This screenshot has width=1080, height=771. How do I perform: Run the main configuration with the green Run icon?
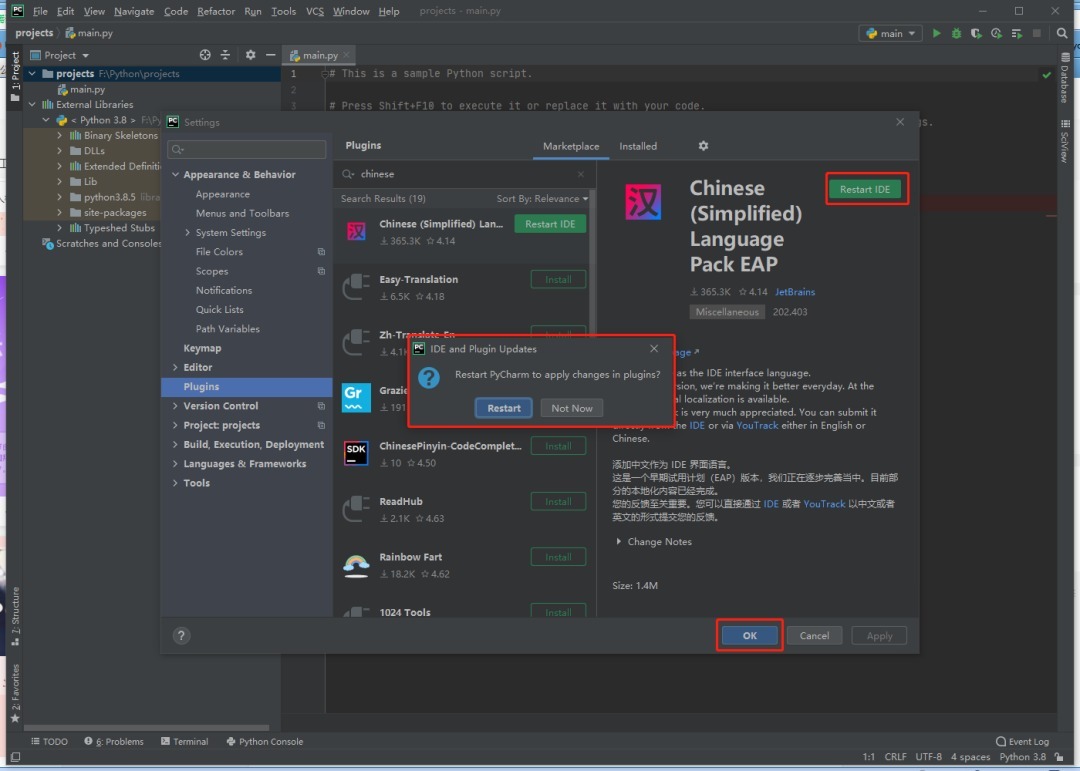(936, 33)
